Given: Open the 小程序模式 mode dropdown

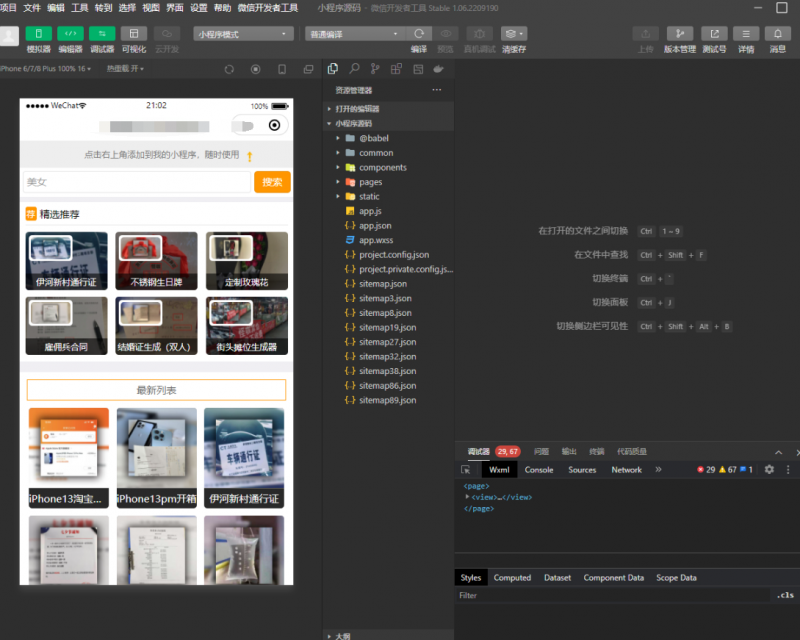Looking at the screenshot, I should (244, 34).
